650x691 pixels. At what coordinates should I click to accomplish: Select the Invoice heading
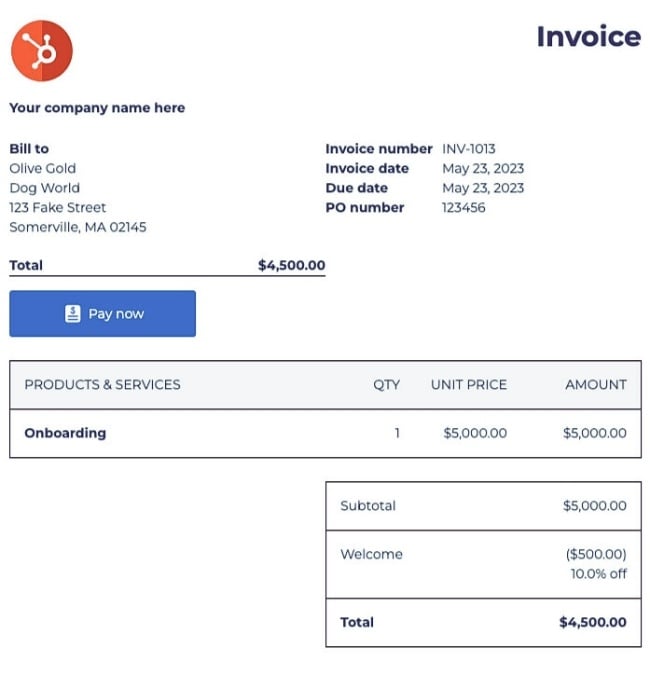point(588,37)
